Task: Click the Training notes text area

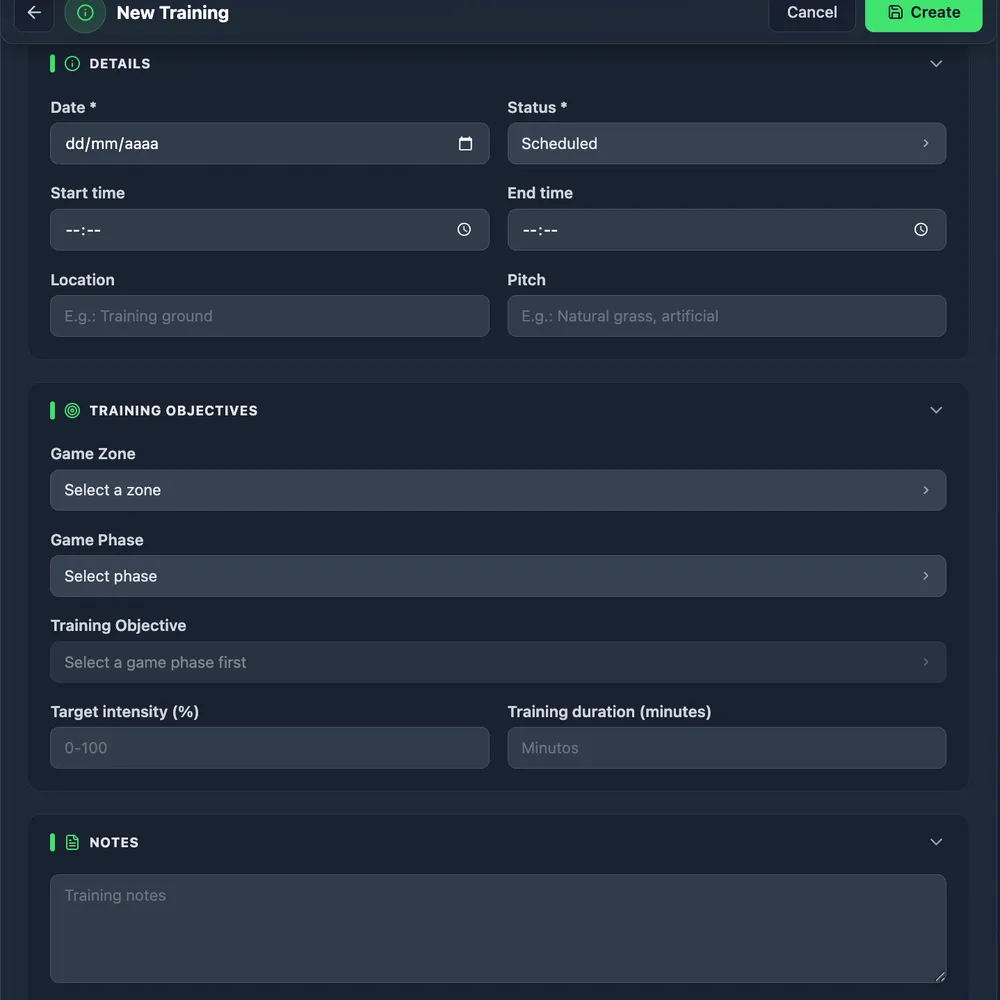Action: point(498,928)
